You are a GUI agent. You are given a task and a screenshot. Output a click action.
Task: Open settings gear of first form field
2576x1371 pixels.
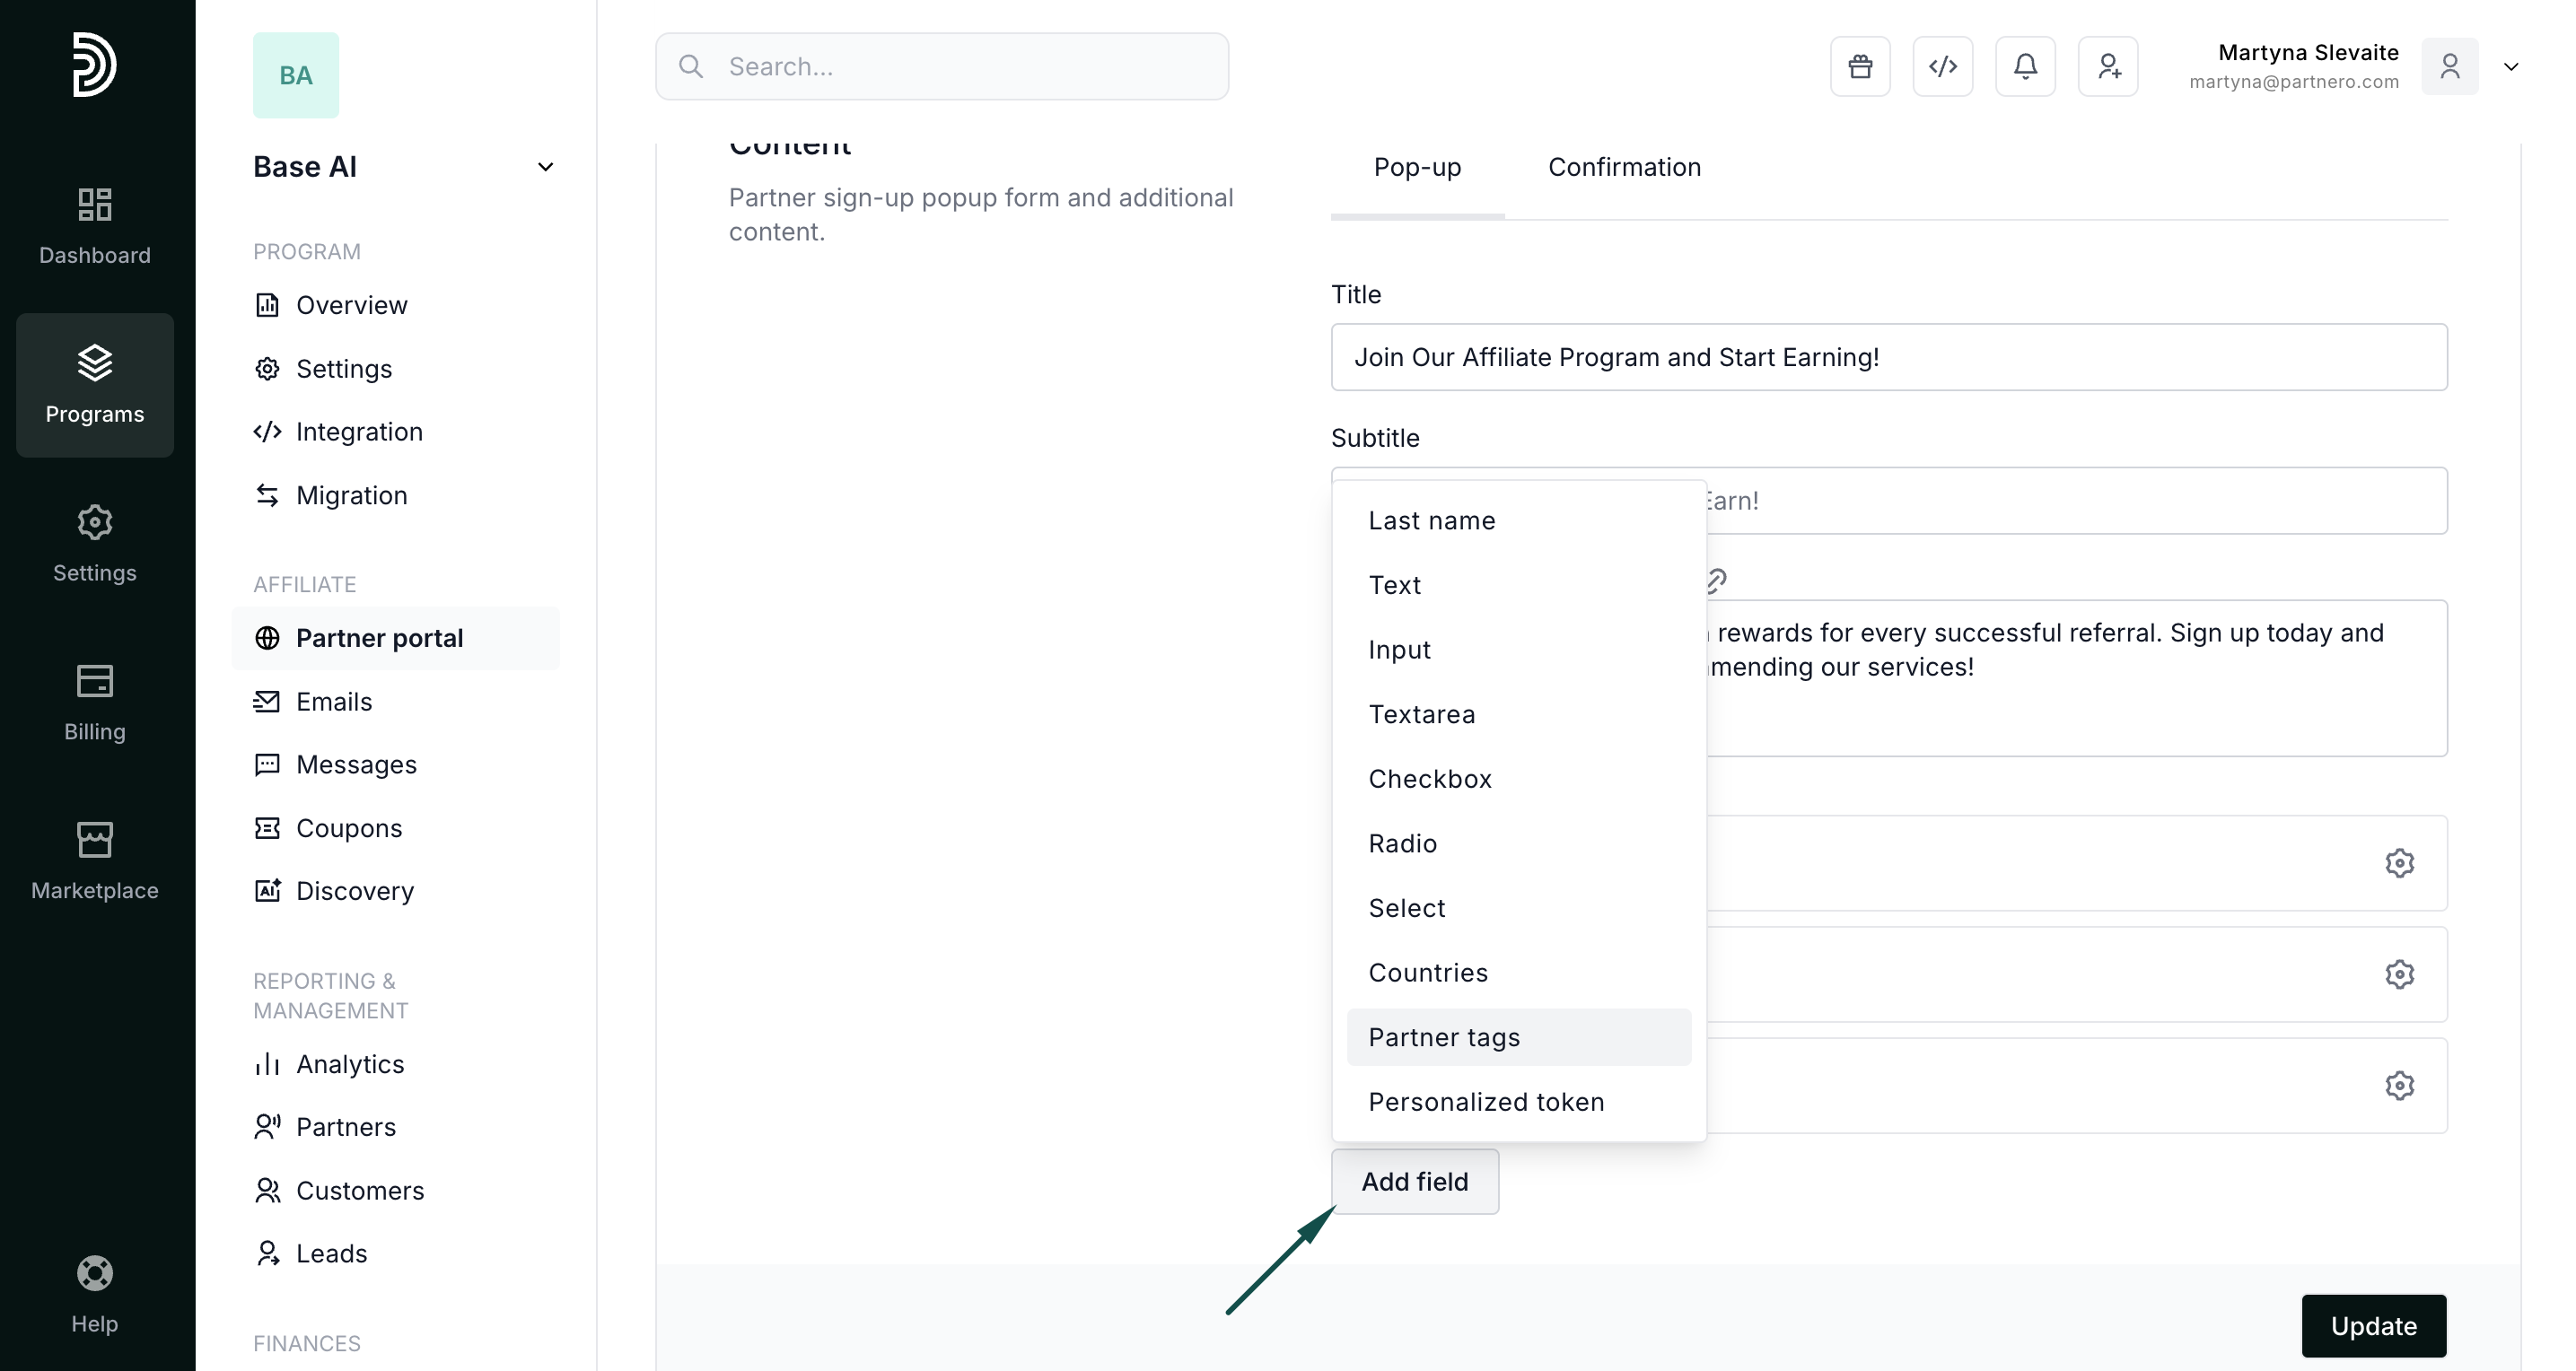(2399, 863)
